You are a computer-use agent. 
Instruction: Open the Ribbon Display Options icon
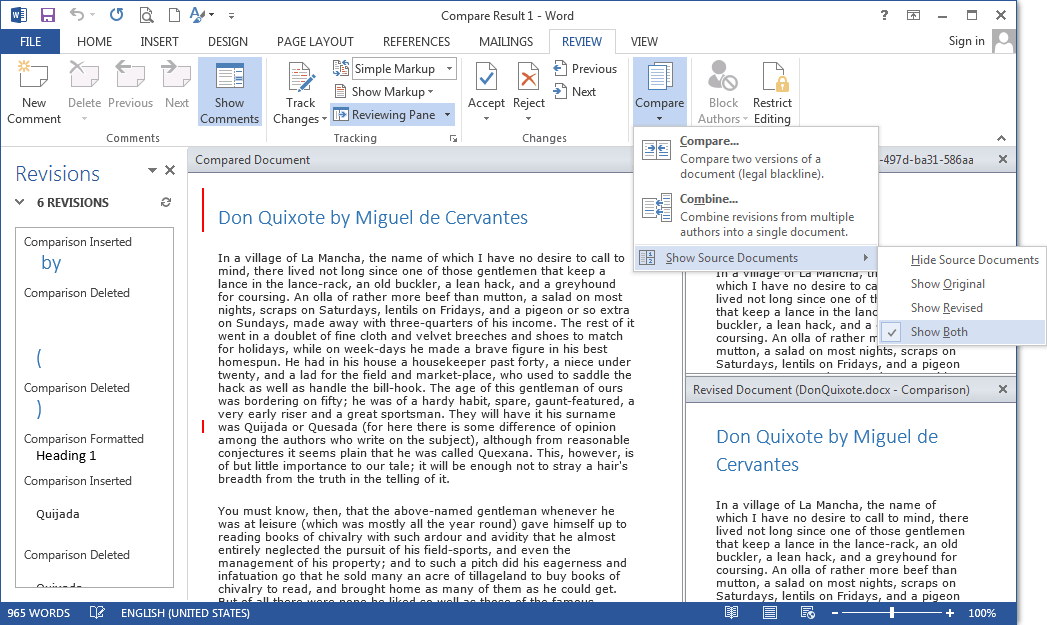click(913, 15)
